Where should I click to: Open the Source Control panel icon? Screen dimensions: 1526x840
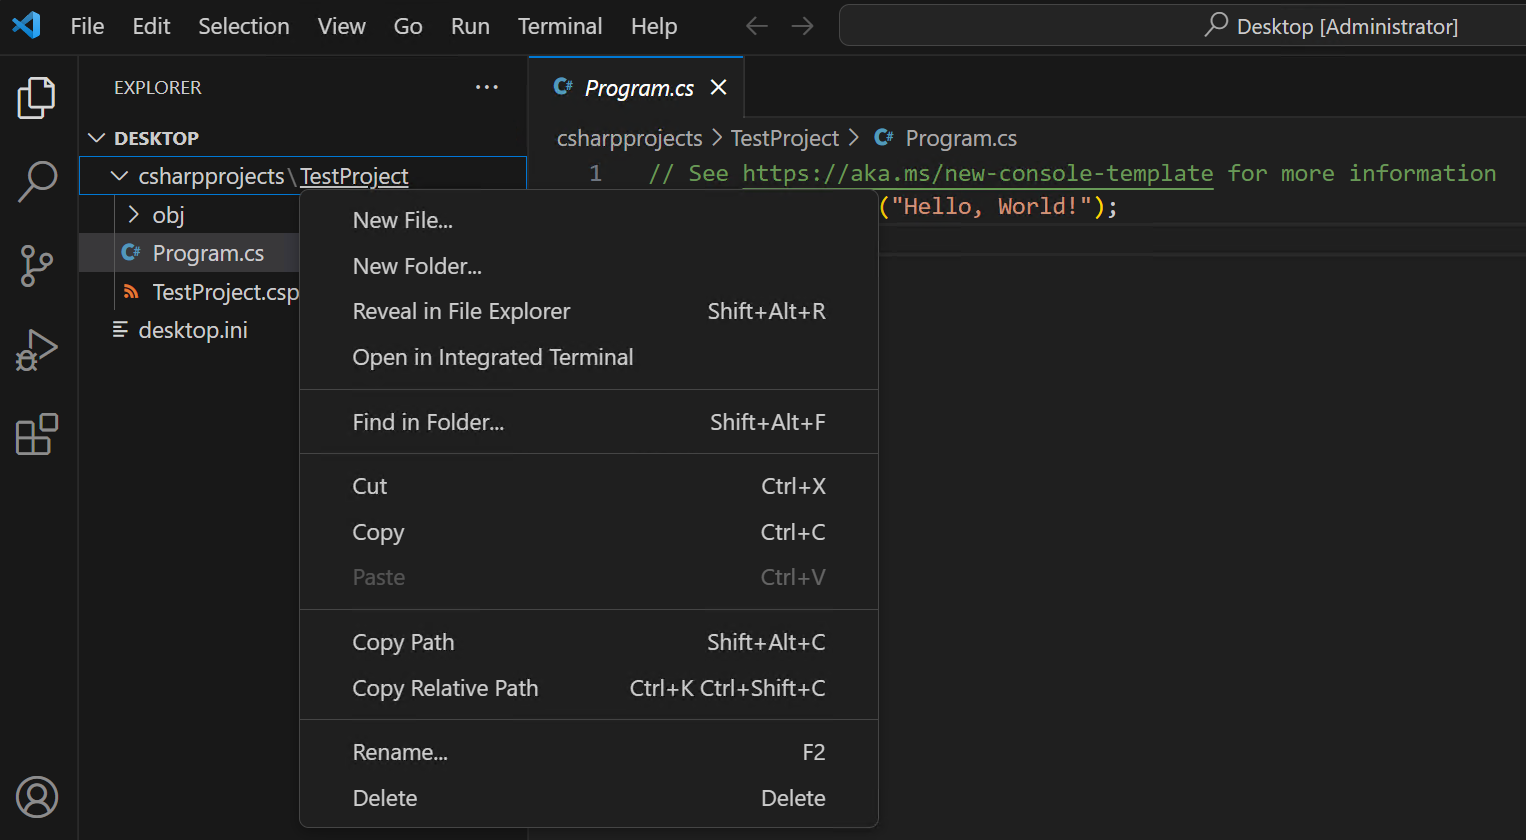click(x=37, y=266)
